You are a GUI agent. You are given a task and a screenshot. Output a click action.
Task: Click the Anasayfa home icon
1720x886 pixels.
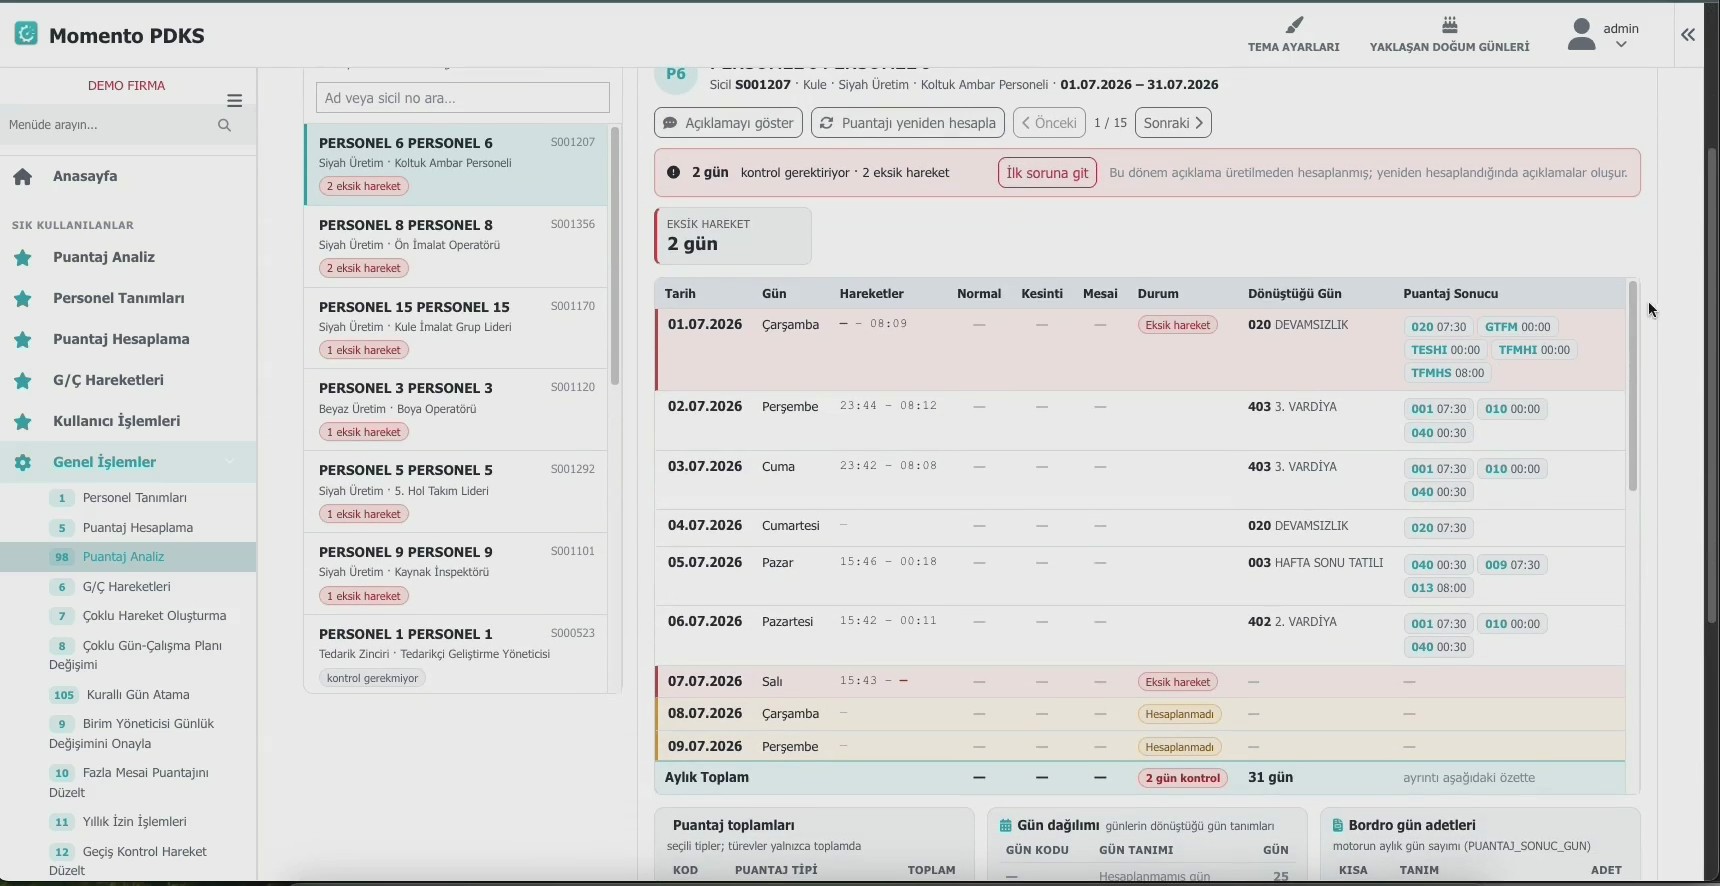[23, 177]
